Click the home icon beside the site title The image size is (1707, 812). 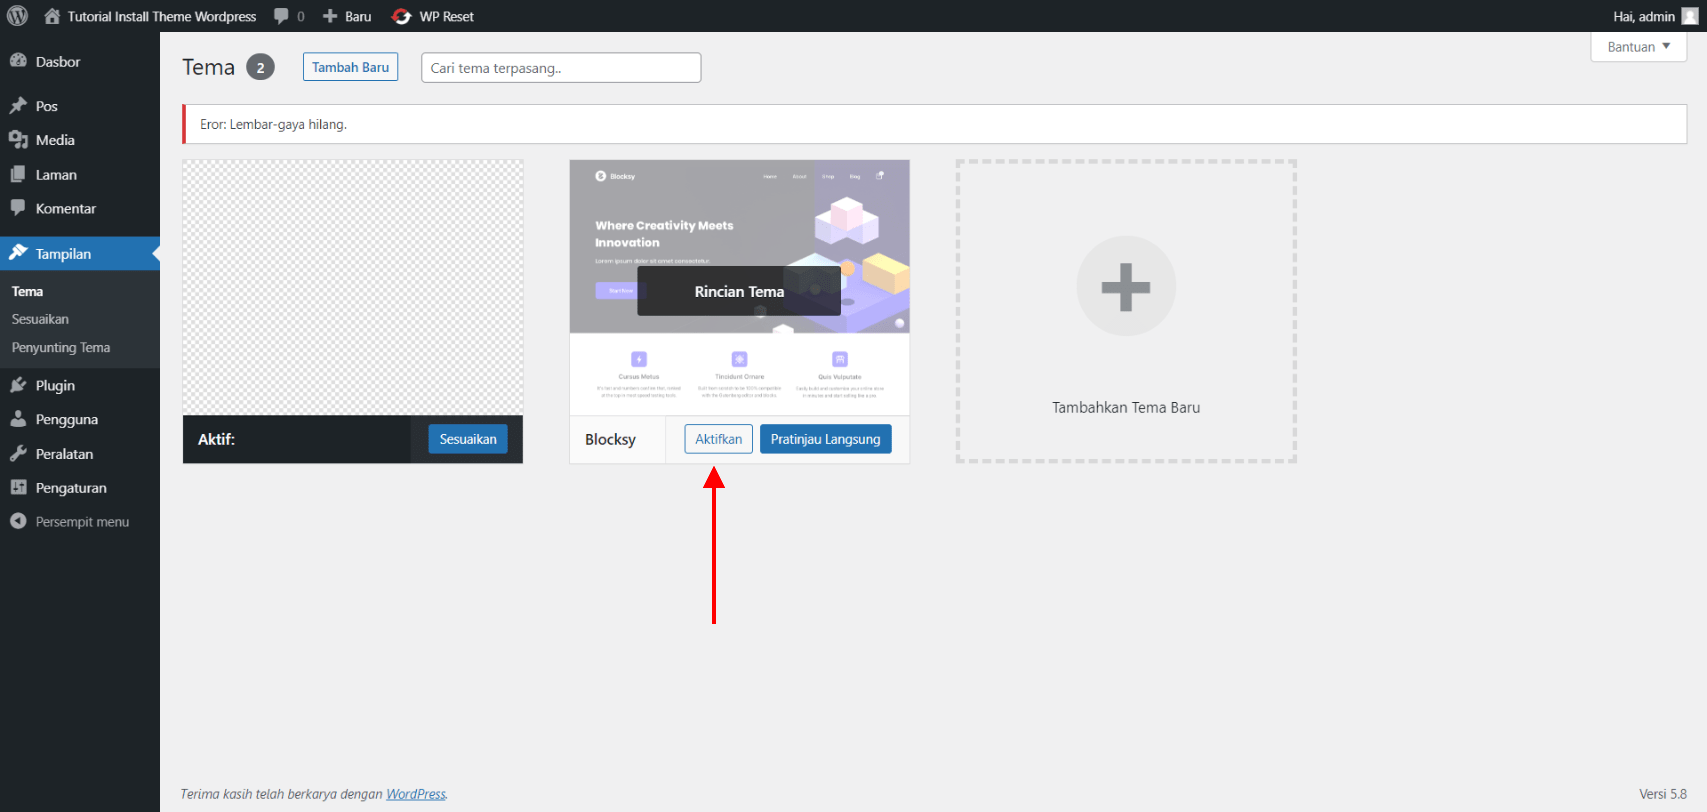52,16
